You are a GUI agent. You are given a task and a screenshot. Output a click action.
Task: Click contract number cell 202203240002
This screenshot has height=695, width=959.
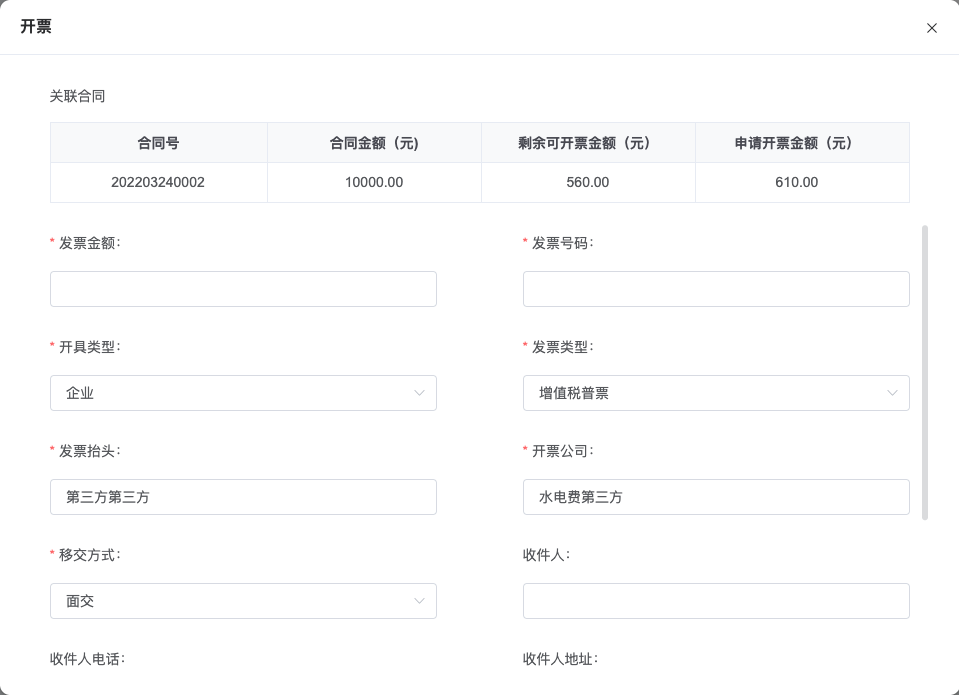[158, 182]
